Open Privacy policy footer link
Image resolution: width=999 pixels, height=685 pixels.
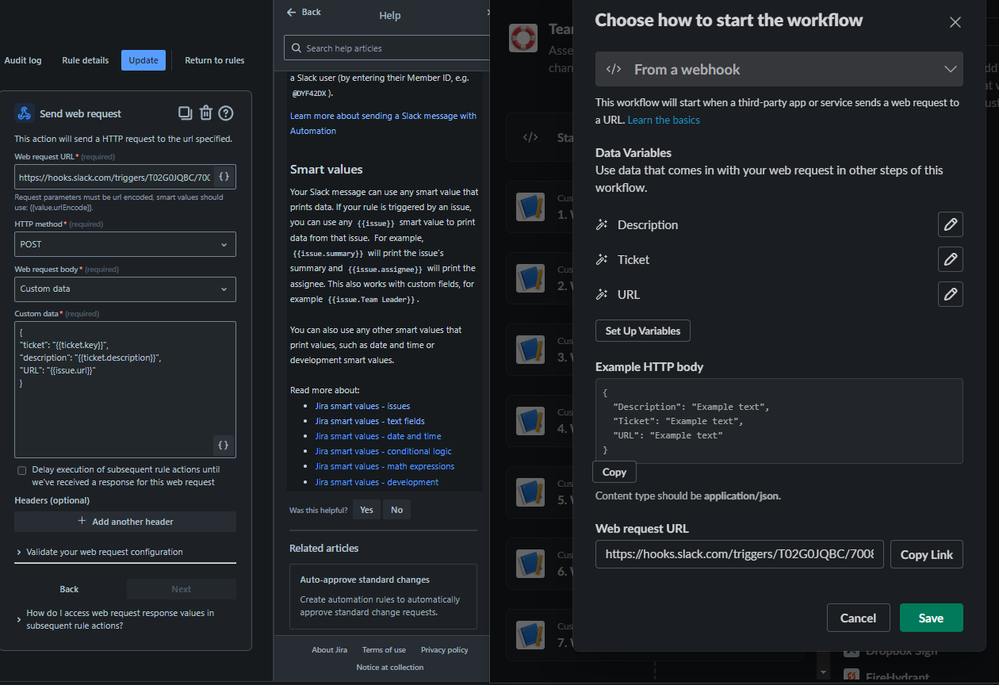444,650
